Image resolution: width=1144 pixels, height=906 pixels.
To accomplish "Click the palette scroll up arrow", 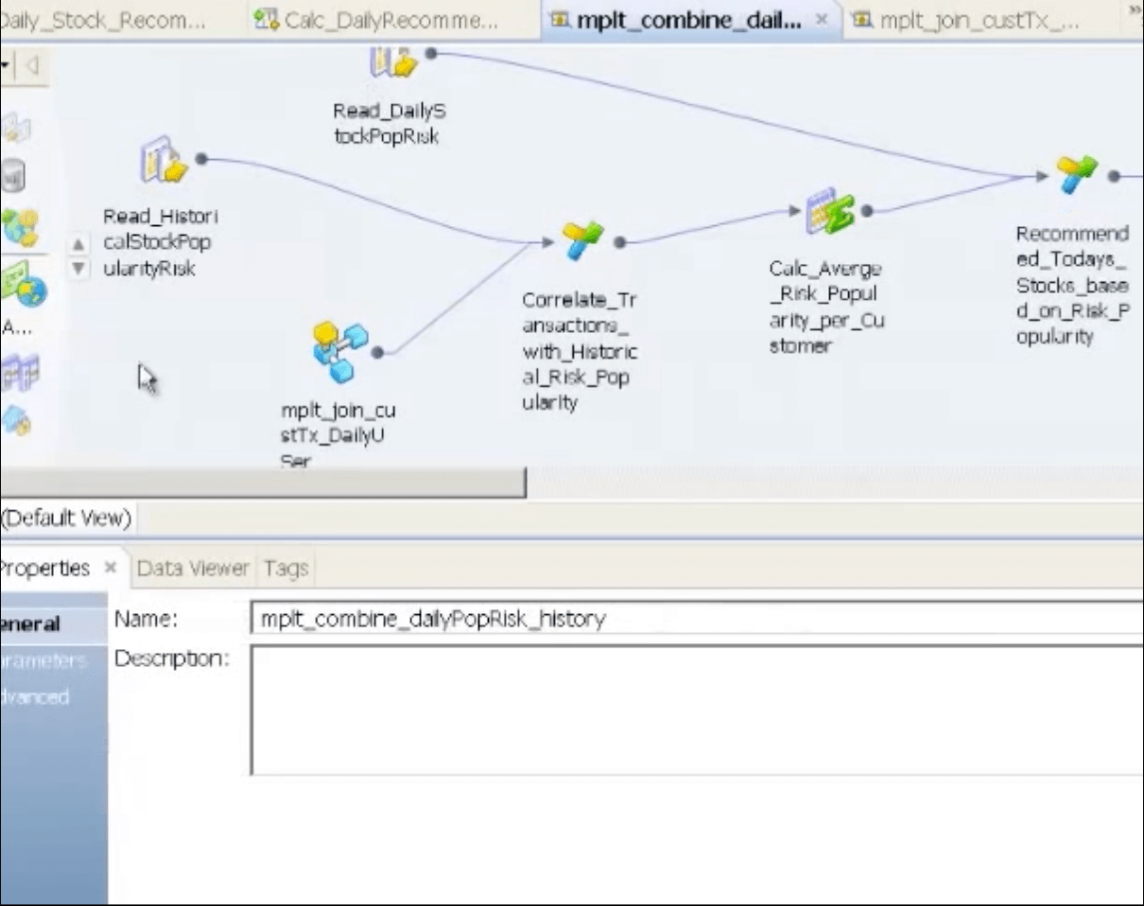I will tap(78, 244).
